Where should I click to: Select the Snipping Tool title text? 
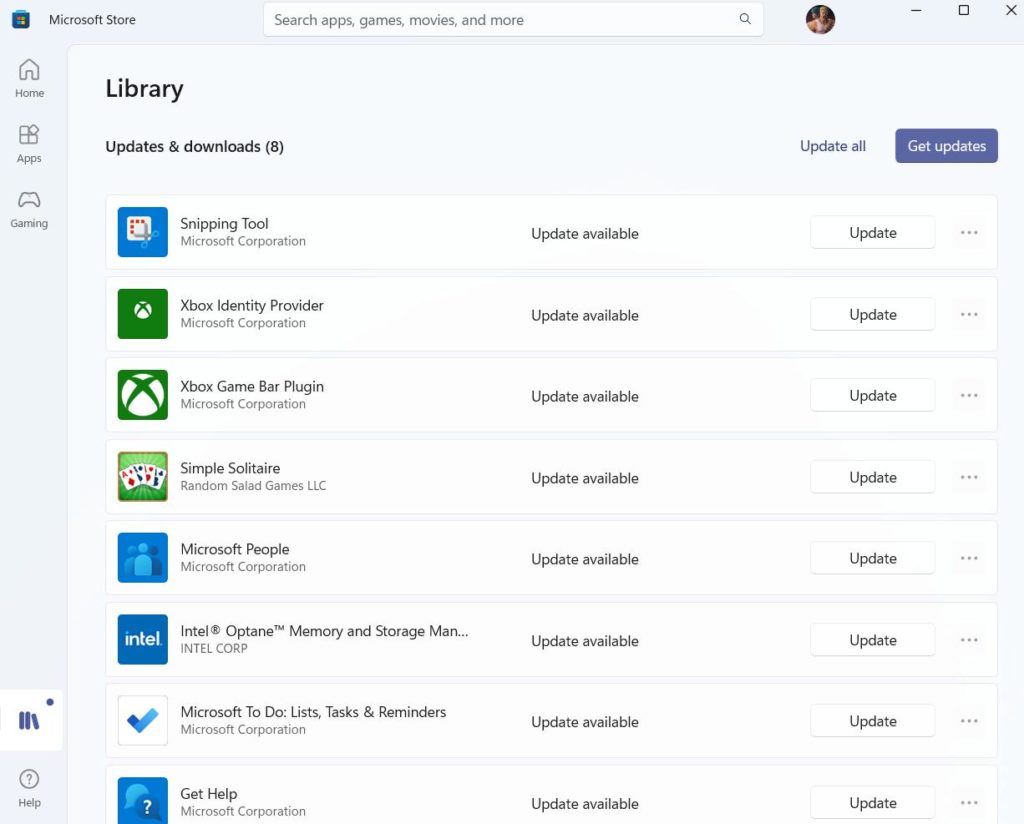pos(224,223)
